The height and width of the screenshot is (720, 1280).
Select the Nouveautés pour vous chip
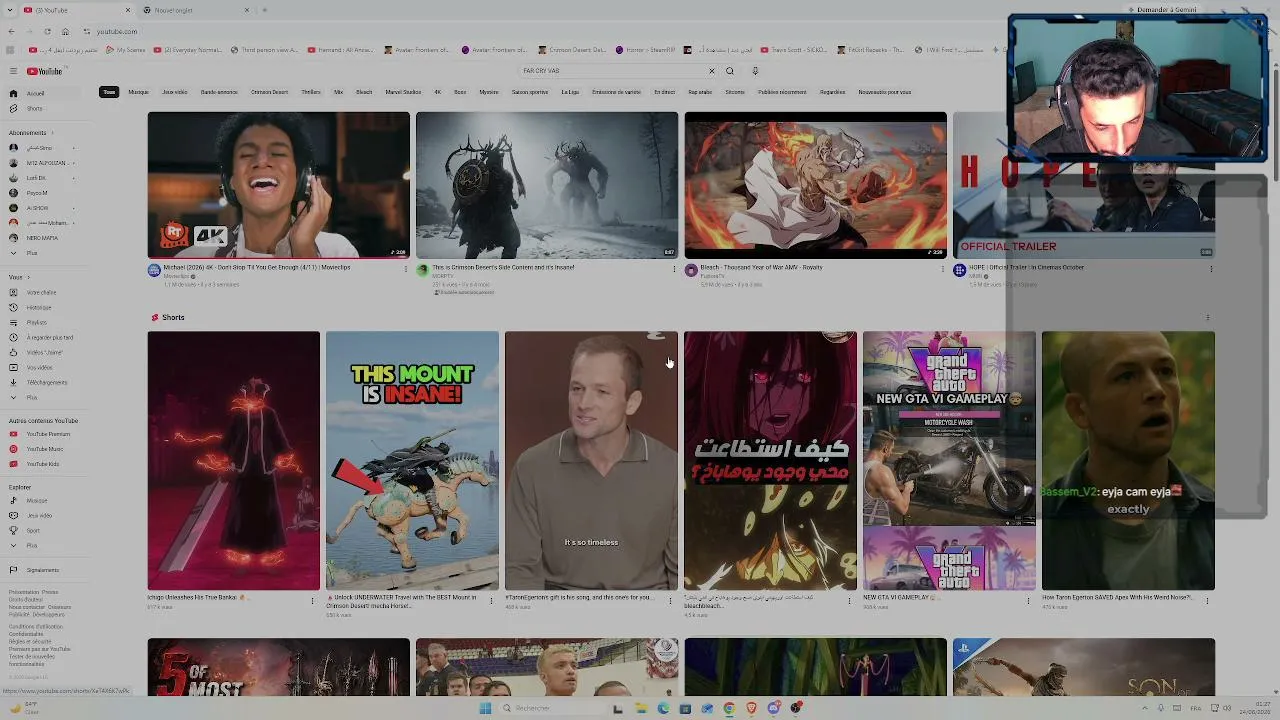click(885, 92)
